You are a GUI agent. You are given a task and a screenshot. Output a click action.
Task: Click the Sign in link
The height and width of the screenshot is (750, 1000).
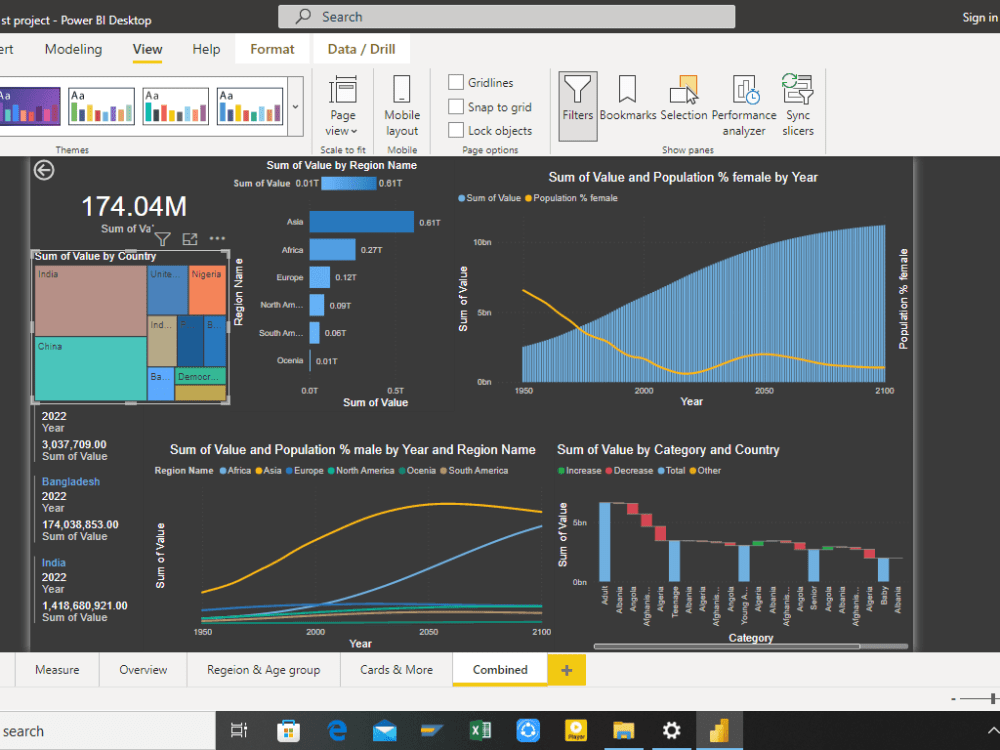pyautogui.click(x=980, y=16)
